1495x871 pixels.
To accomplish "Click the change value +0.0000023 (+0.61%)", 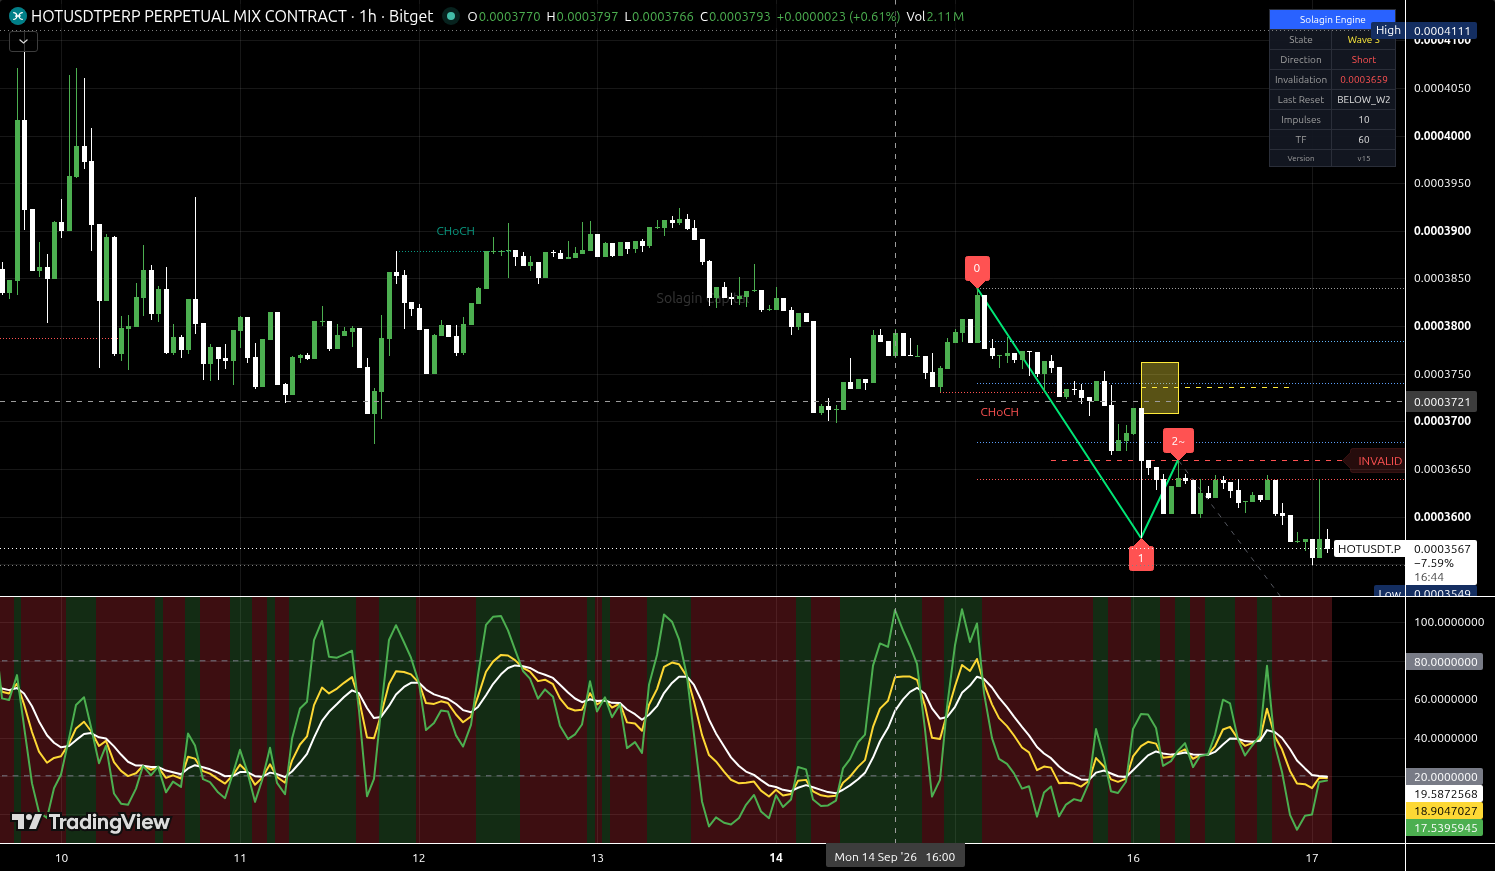I will pyautogui.click(x=838, y=16).
